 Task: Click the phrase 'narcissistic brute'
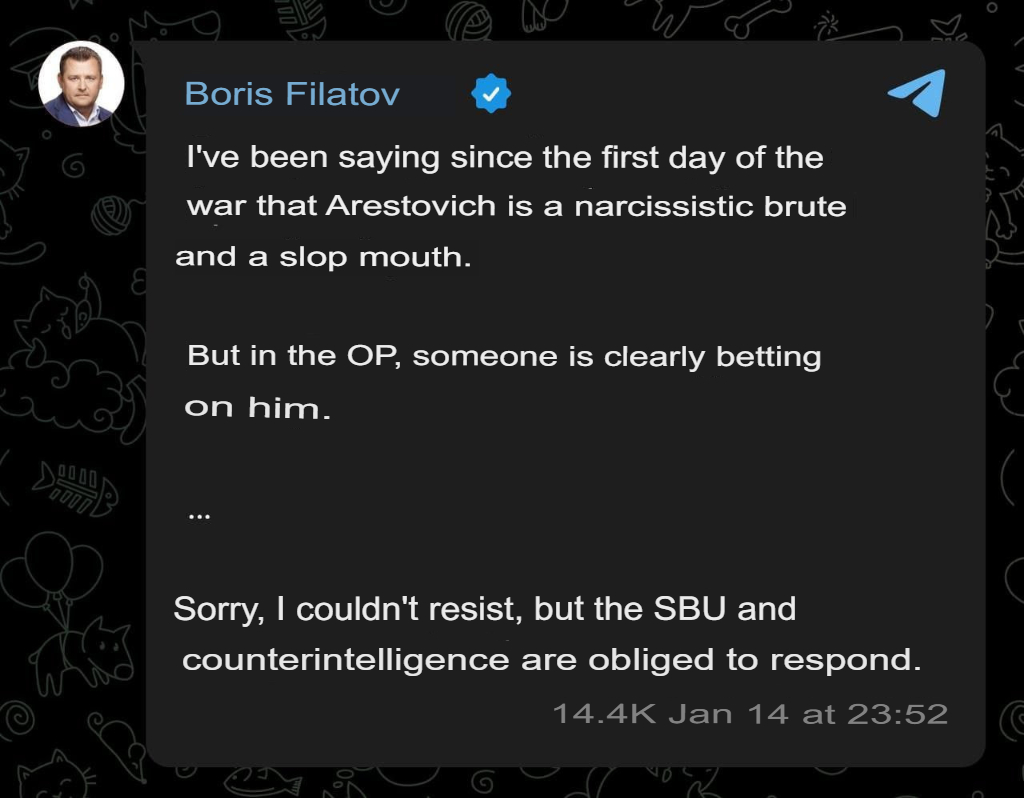pos(711,206)
